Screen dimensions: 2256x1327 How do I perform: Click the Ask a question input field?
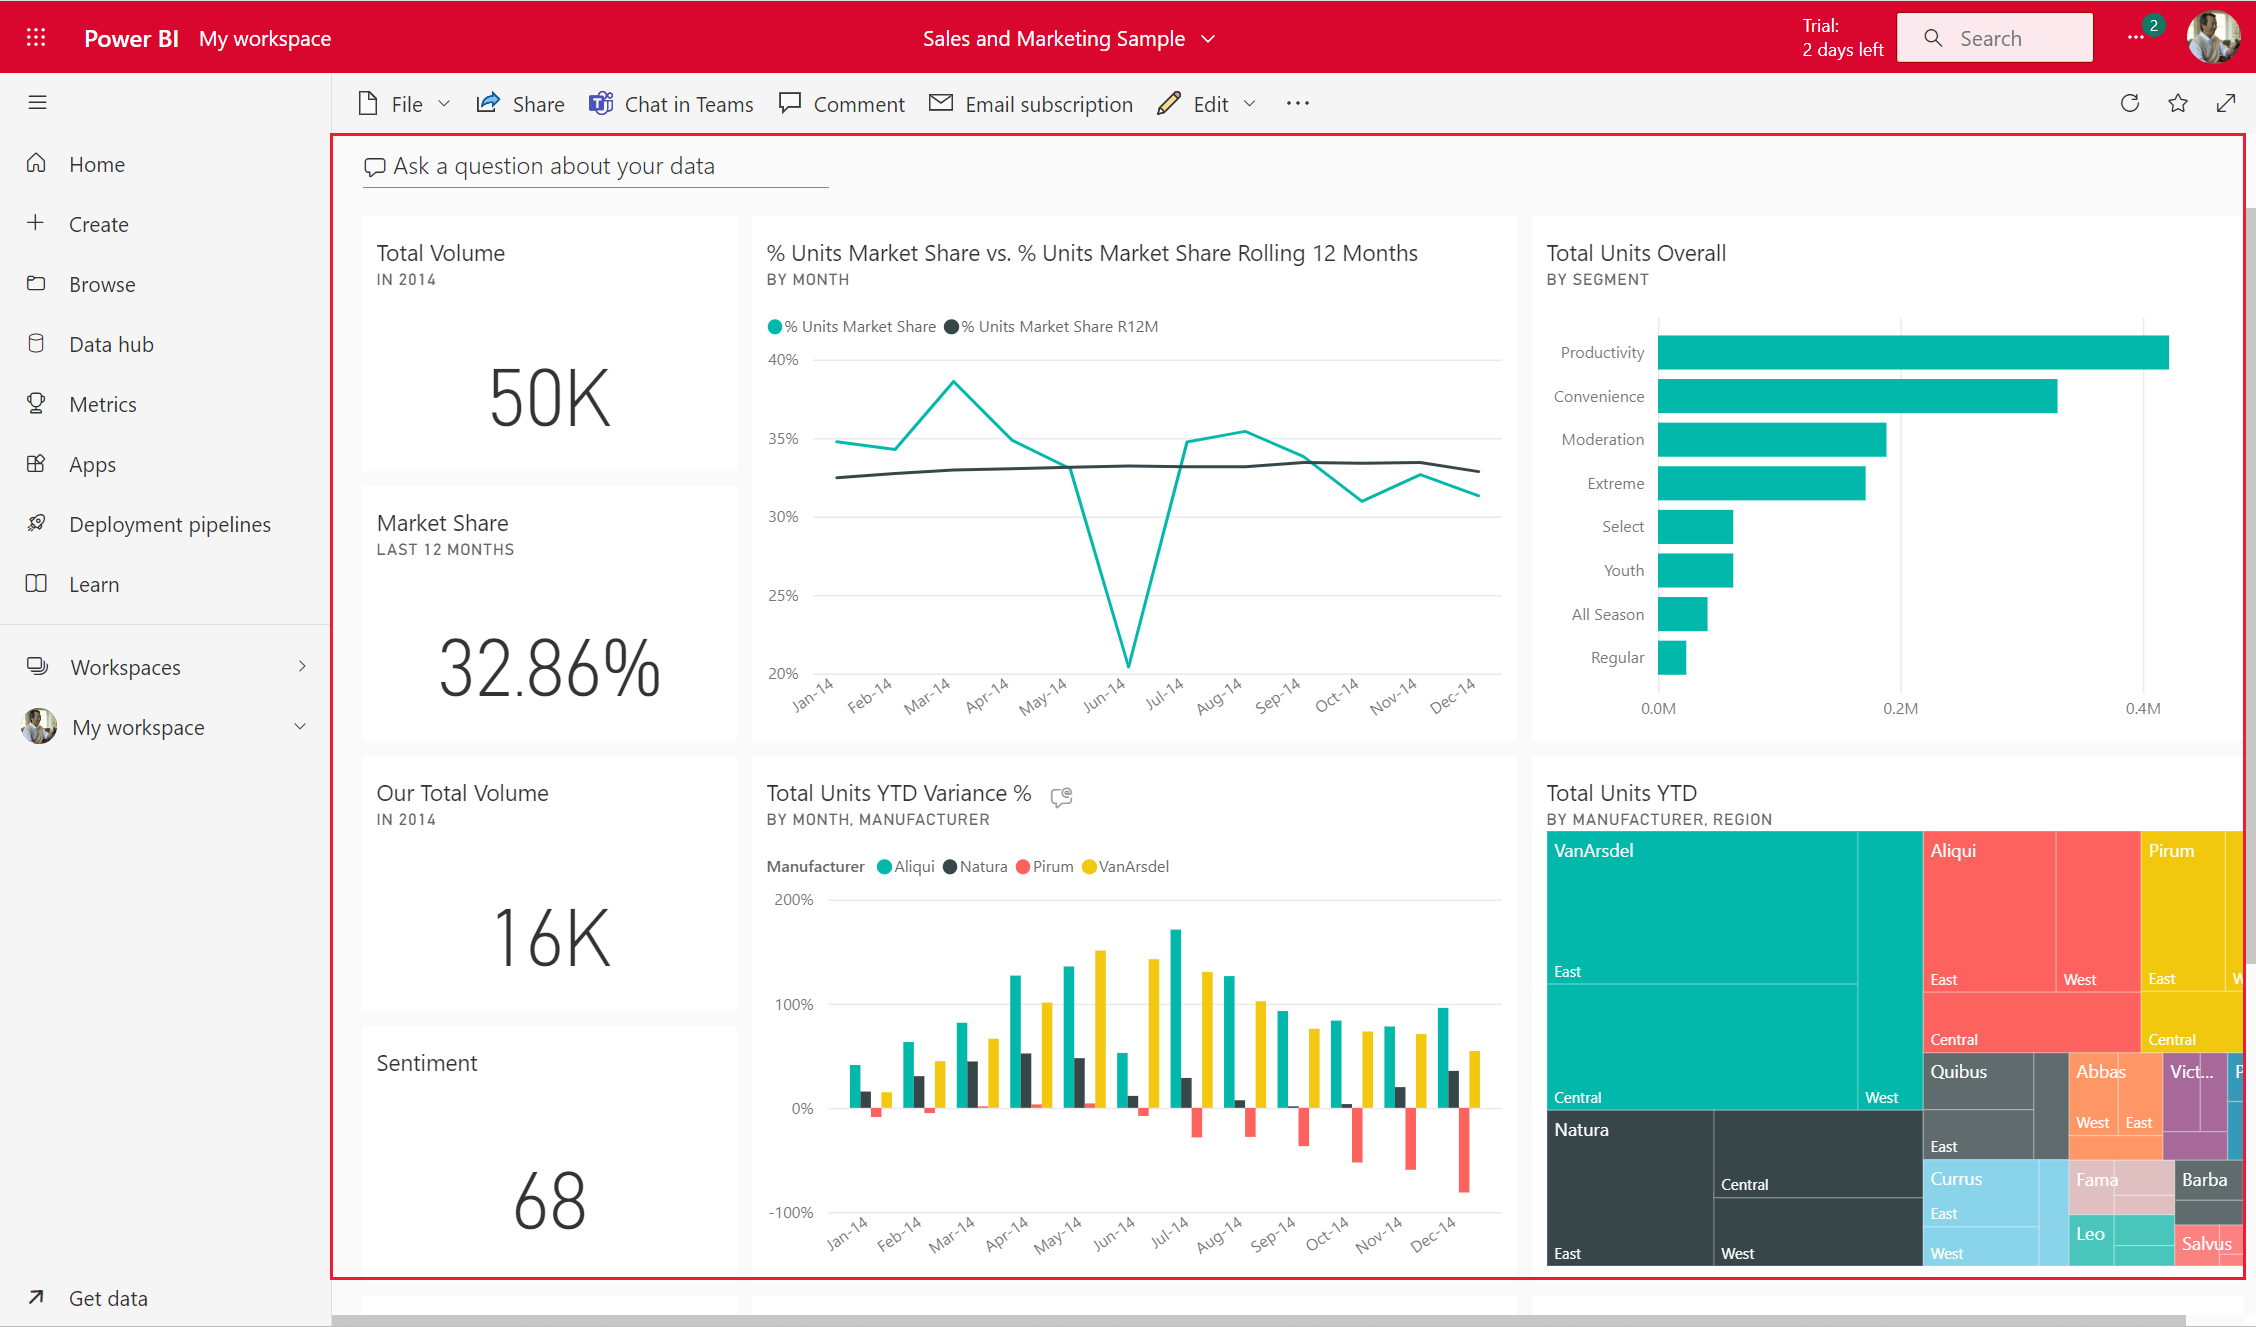[x=597, y=164]
